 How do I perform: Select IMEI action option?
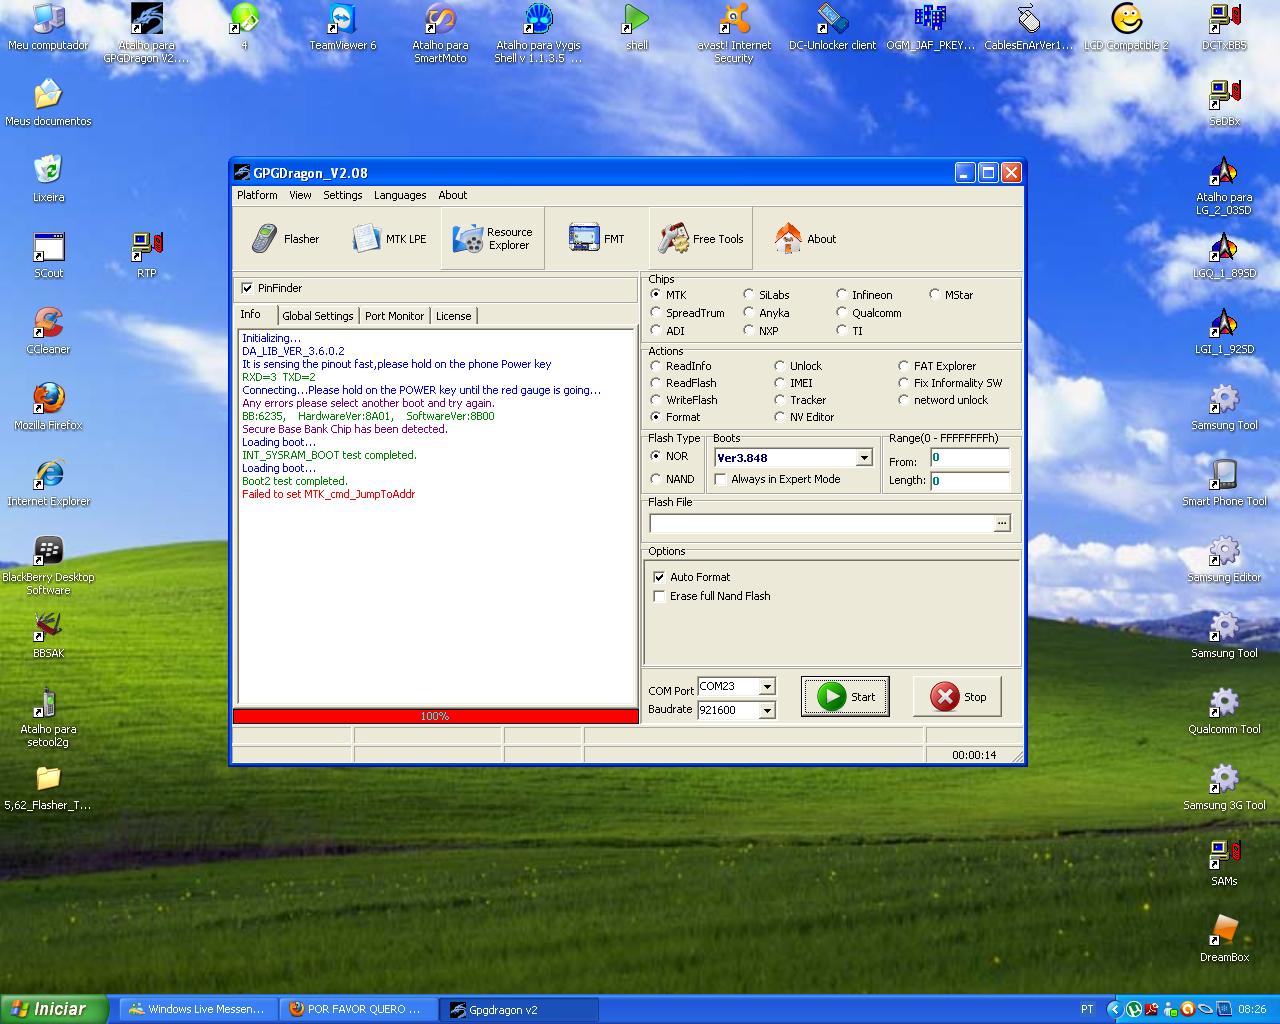pos(780,383)
